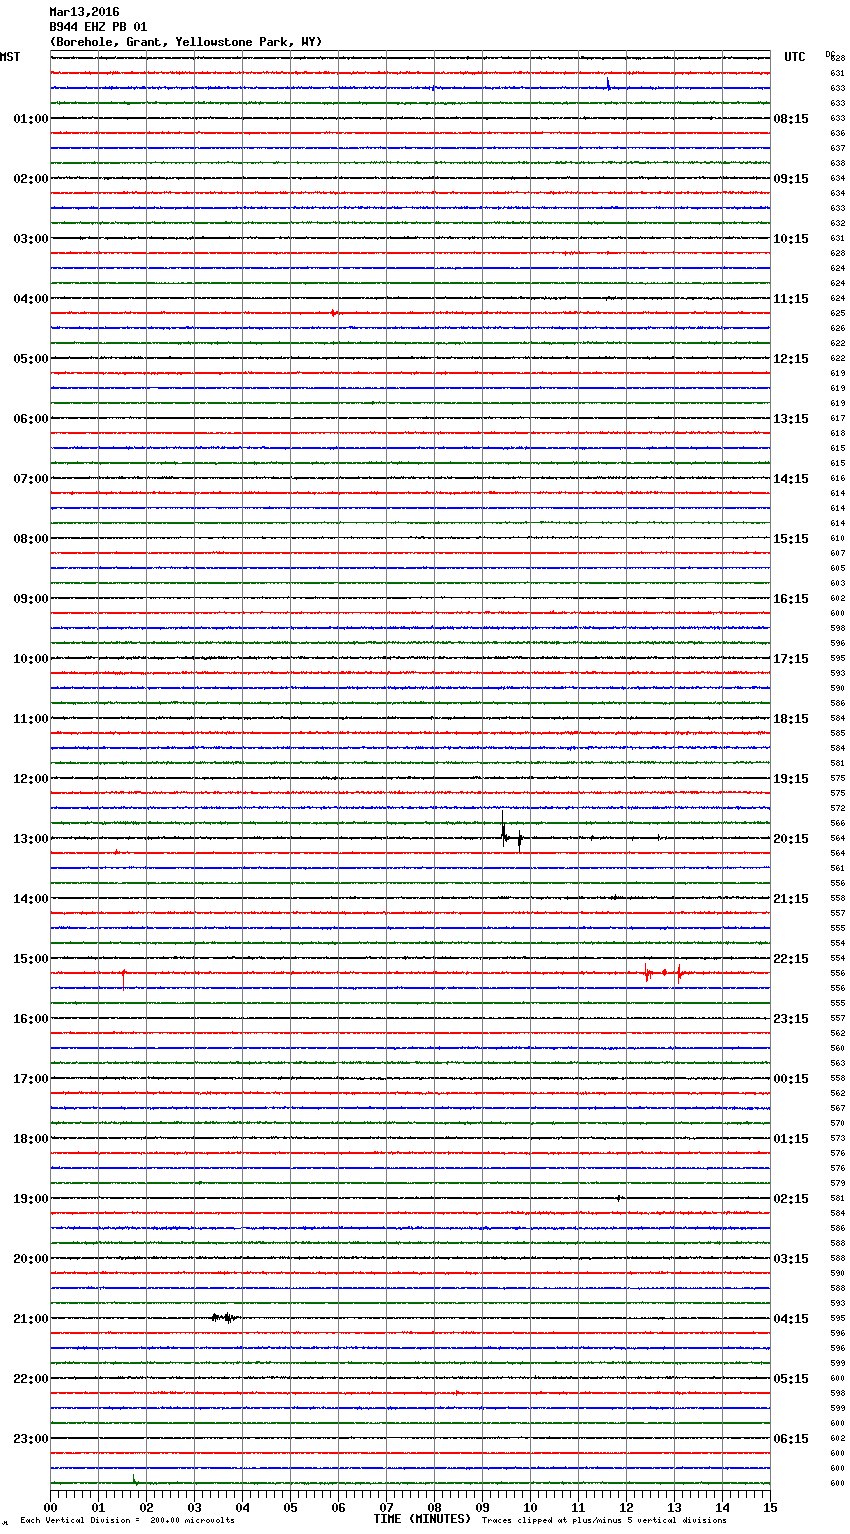Click the TIME (MINUTES) axis title
Viewport: 850px width, 1534px height.
(422, 1519)
